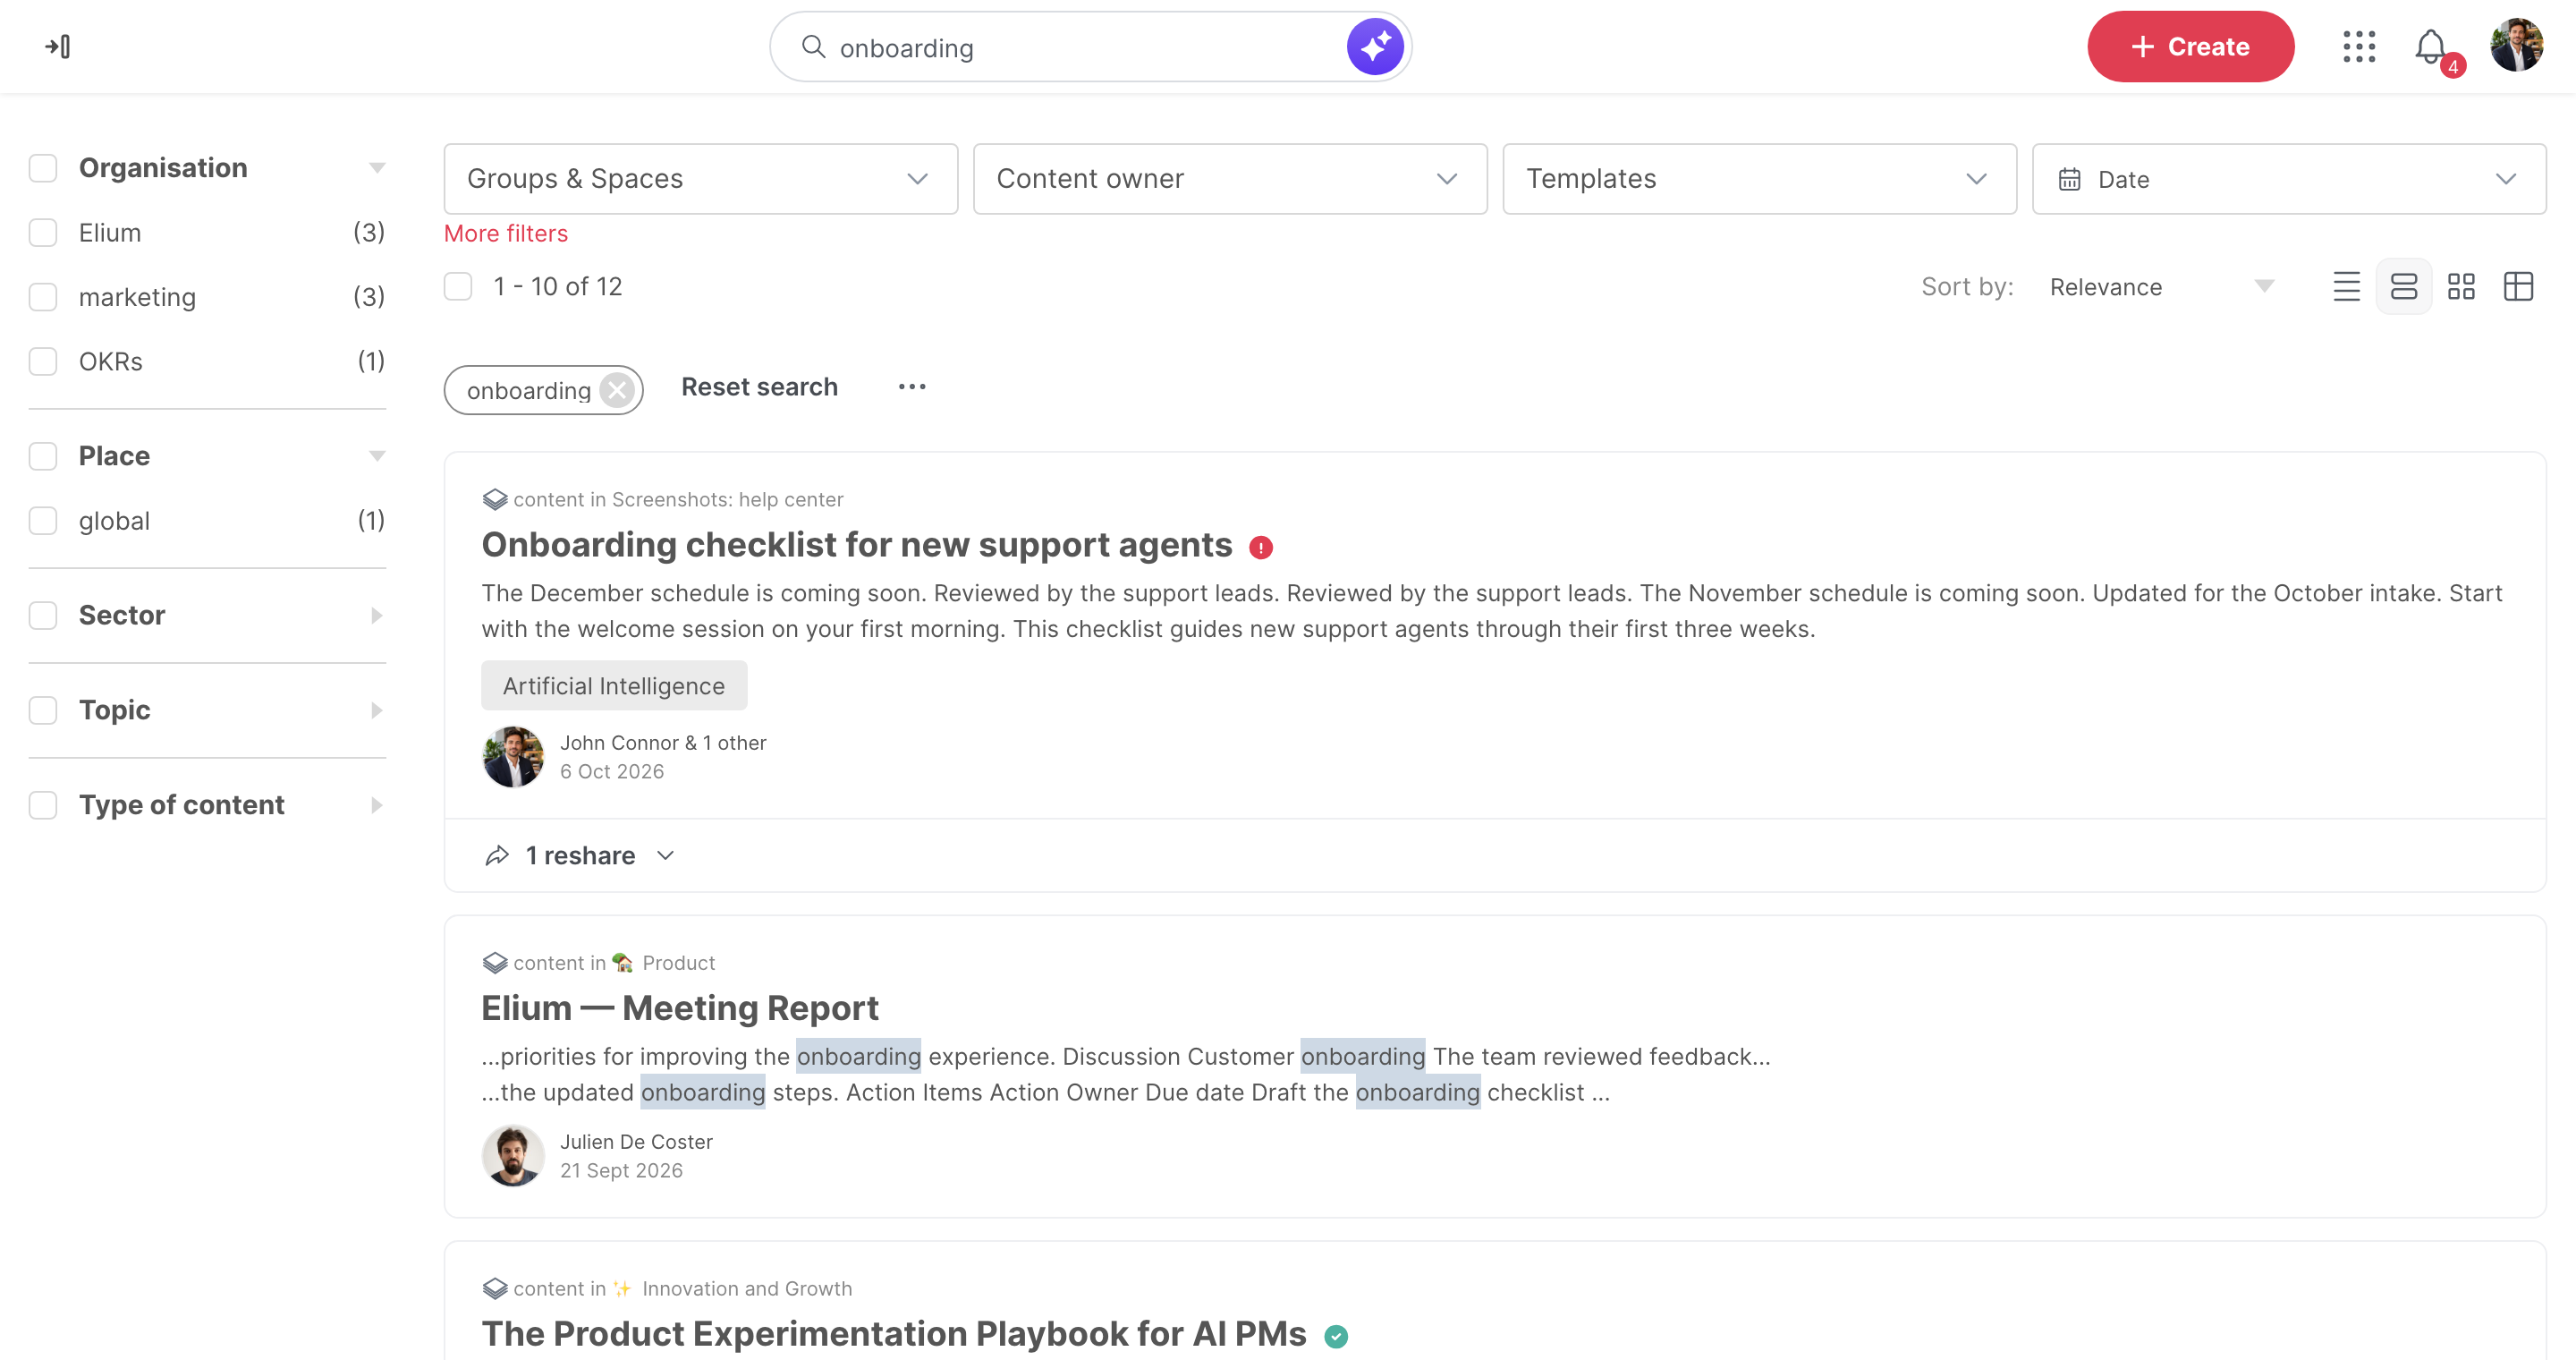Click Julien De Coster author name

click(x=636, y=1142)
